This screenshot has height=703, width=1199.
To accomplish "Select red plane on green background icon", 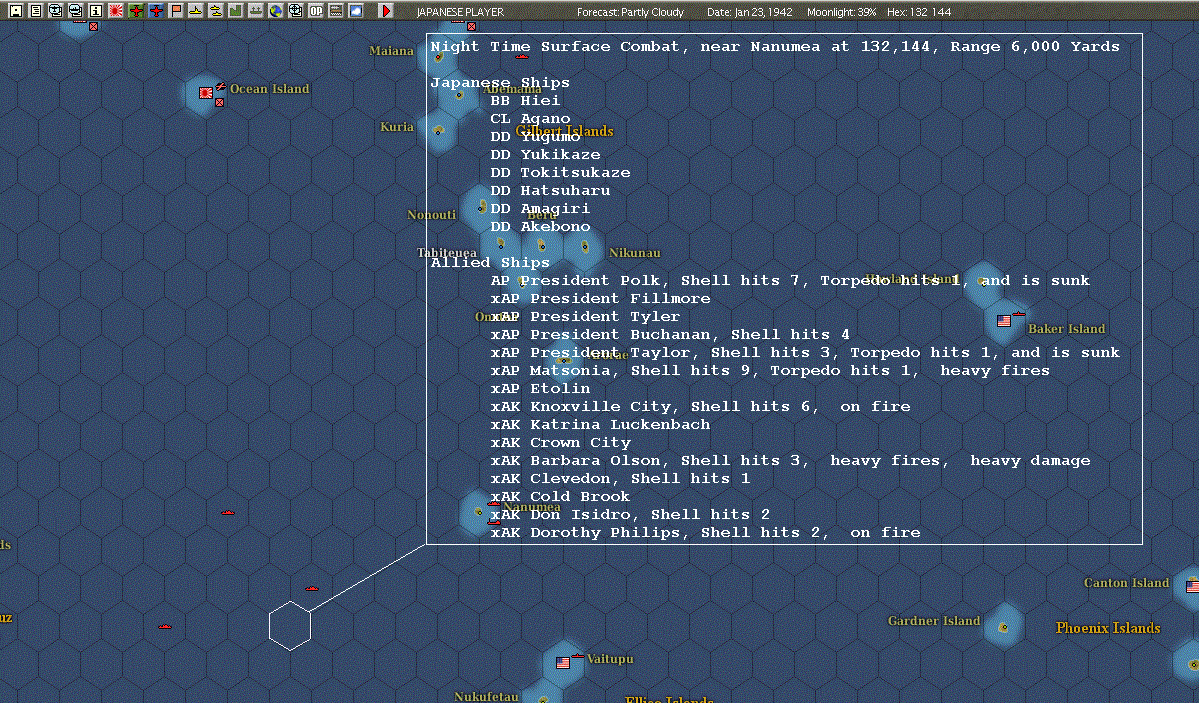I will coord(136,11).
